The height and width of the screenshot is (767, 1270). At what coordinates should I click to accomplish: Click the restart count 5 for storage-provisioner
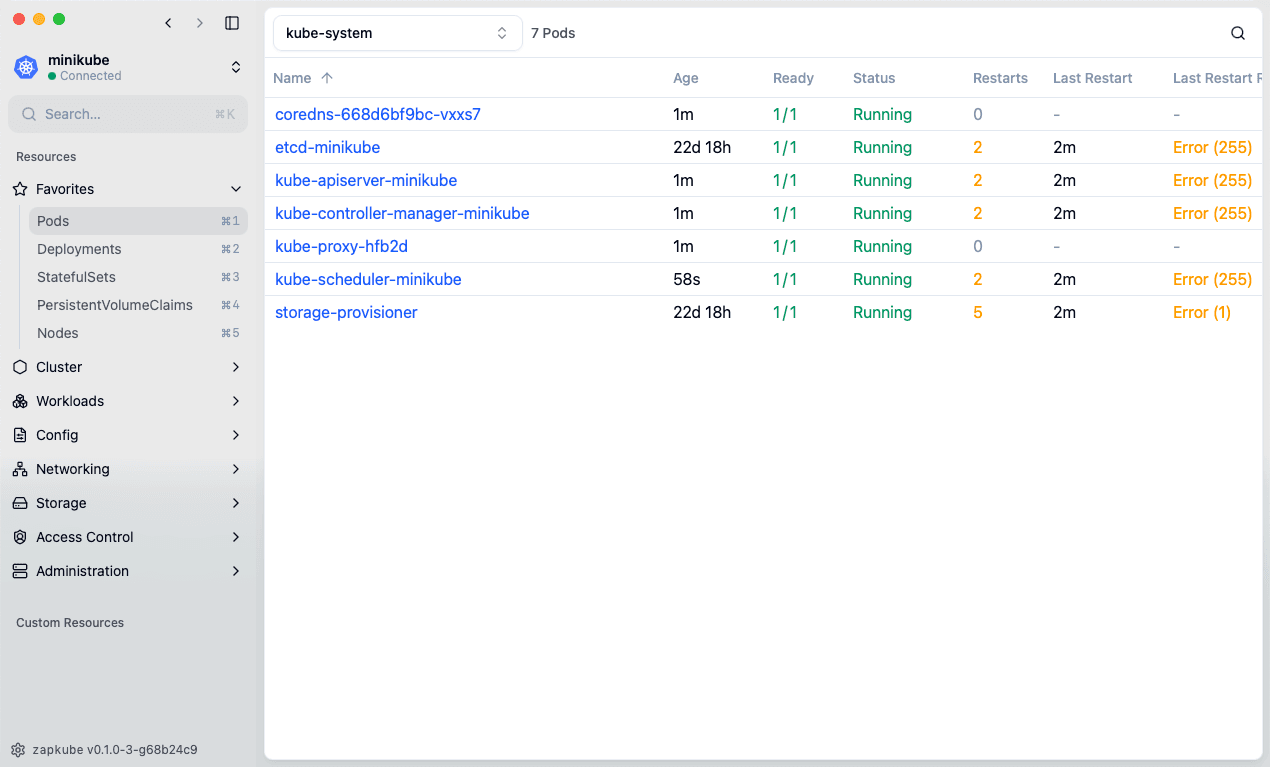pyautogui.click(x=978, y=312)
